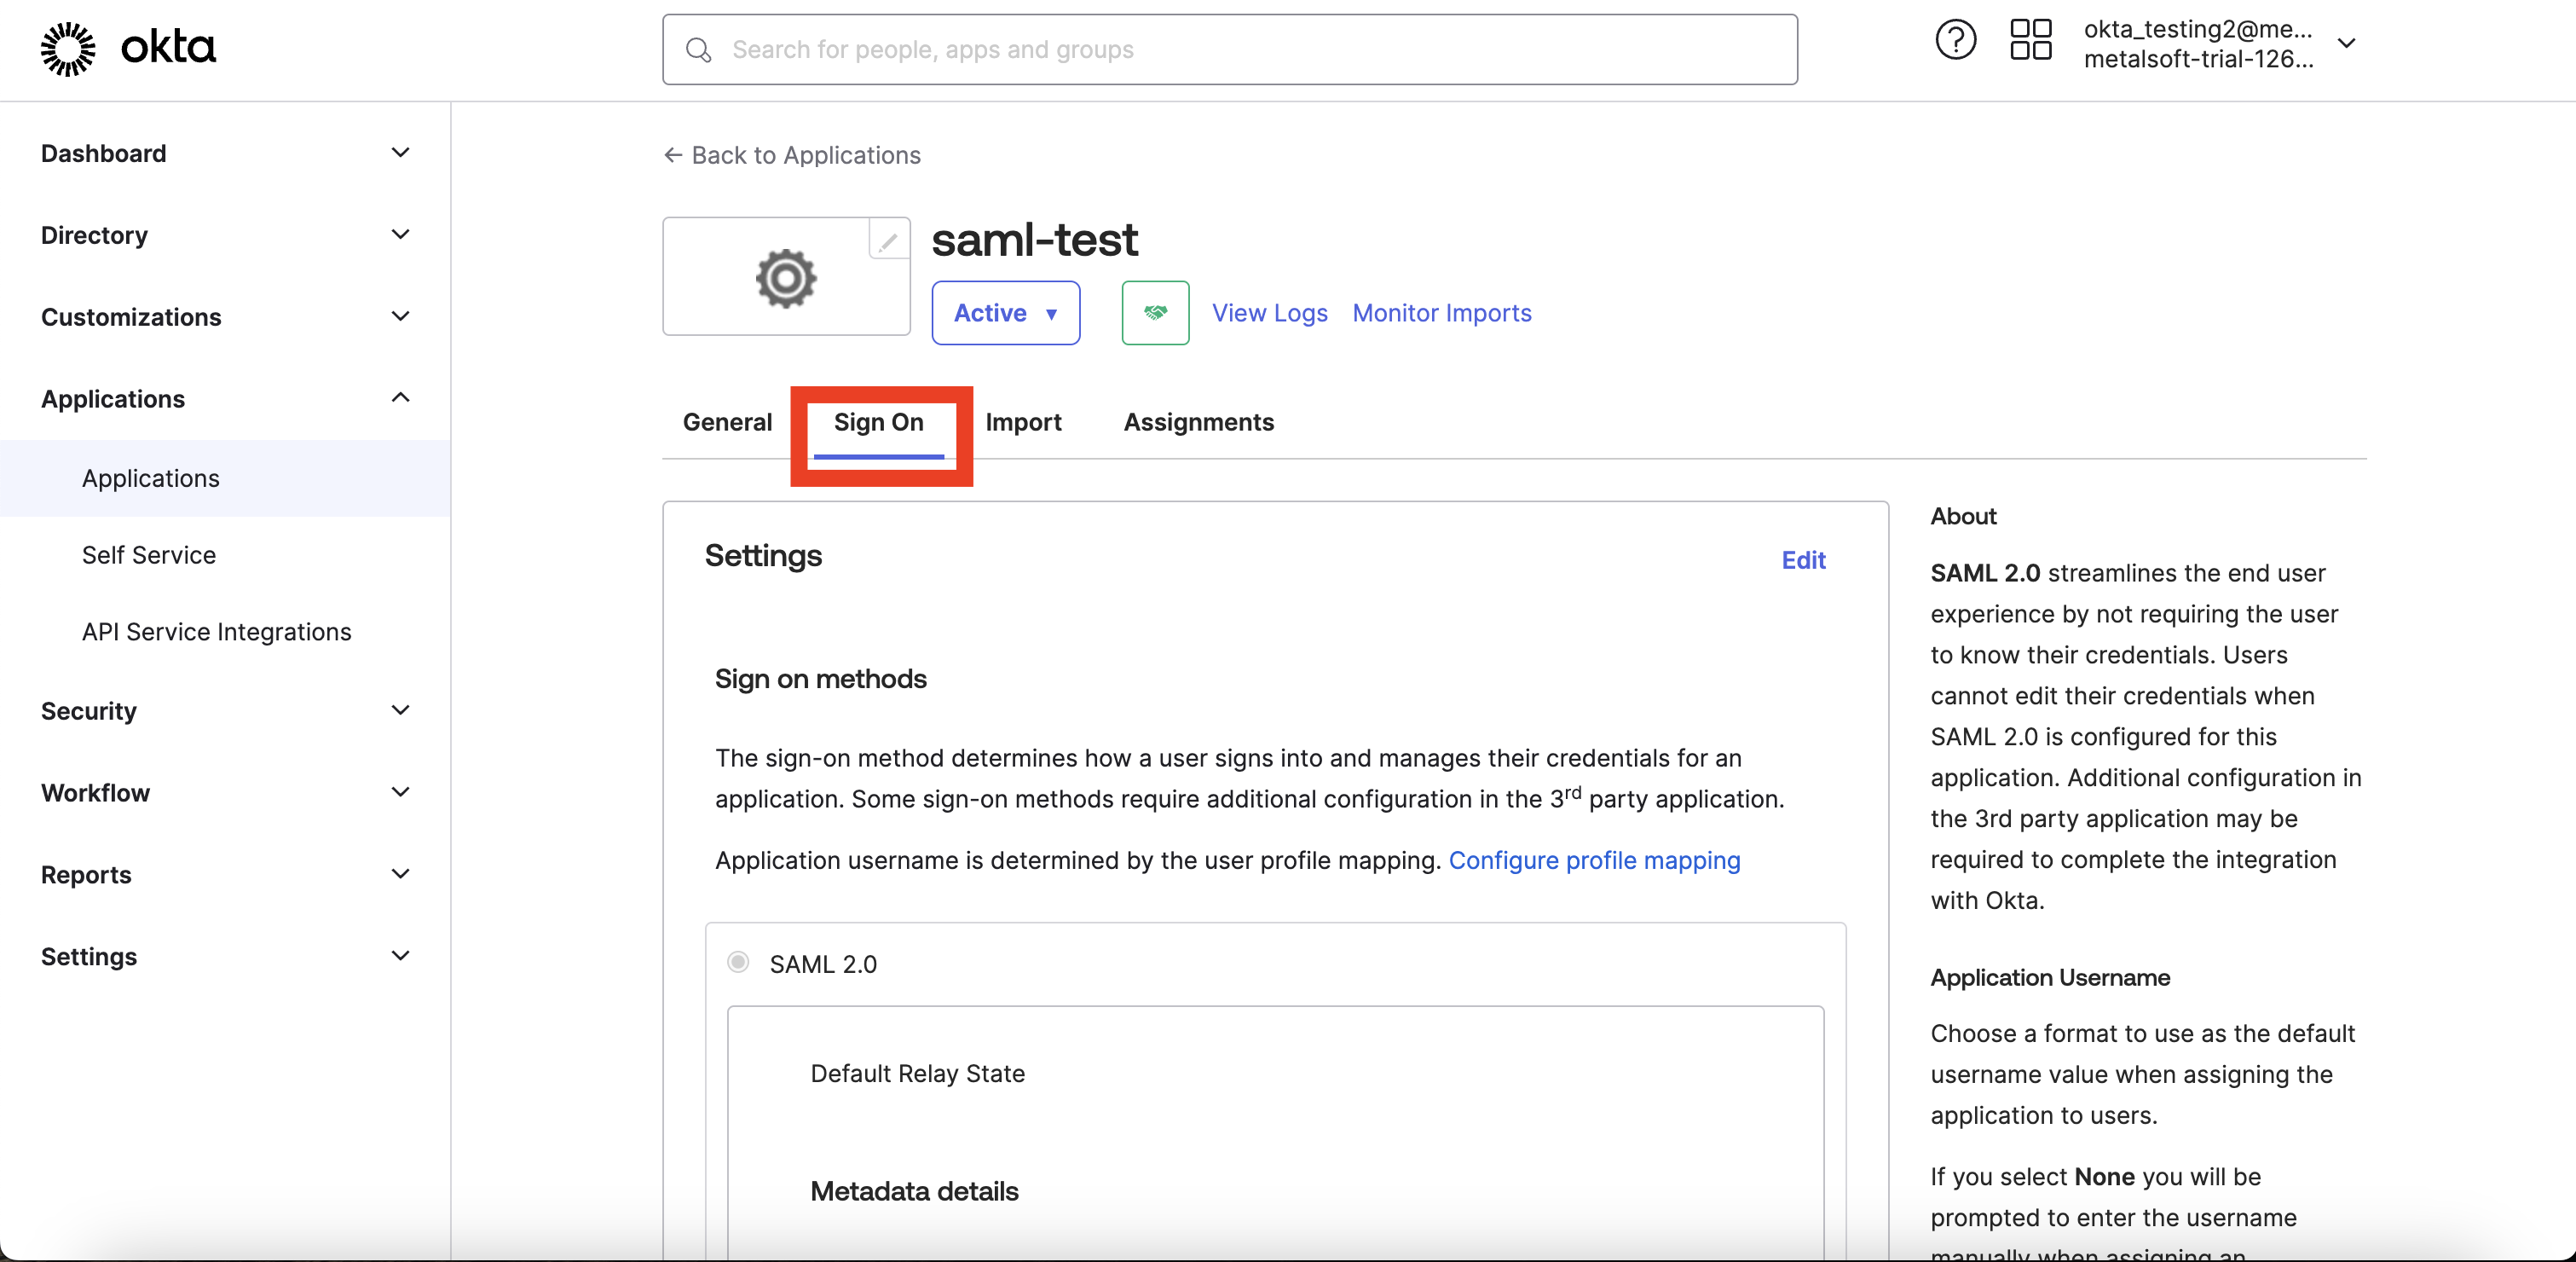Open the Configure profile mapping link

tap(1594, 860)
